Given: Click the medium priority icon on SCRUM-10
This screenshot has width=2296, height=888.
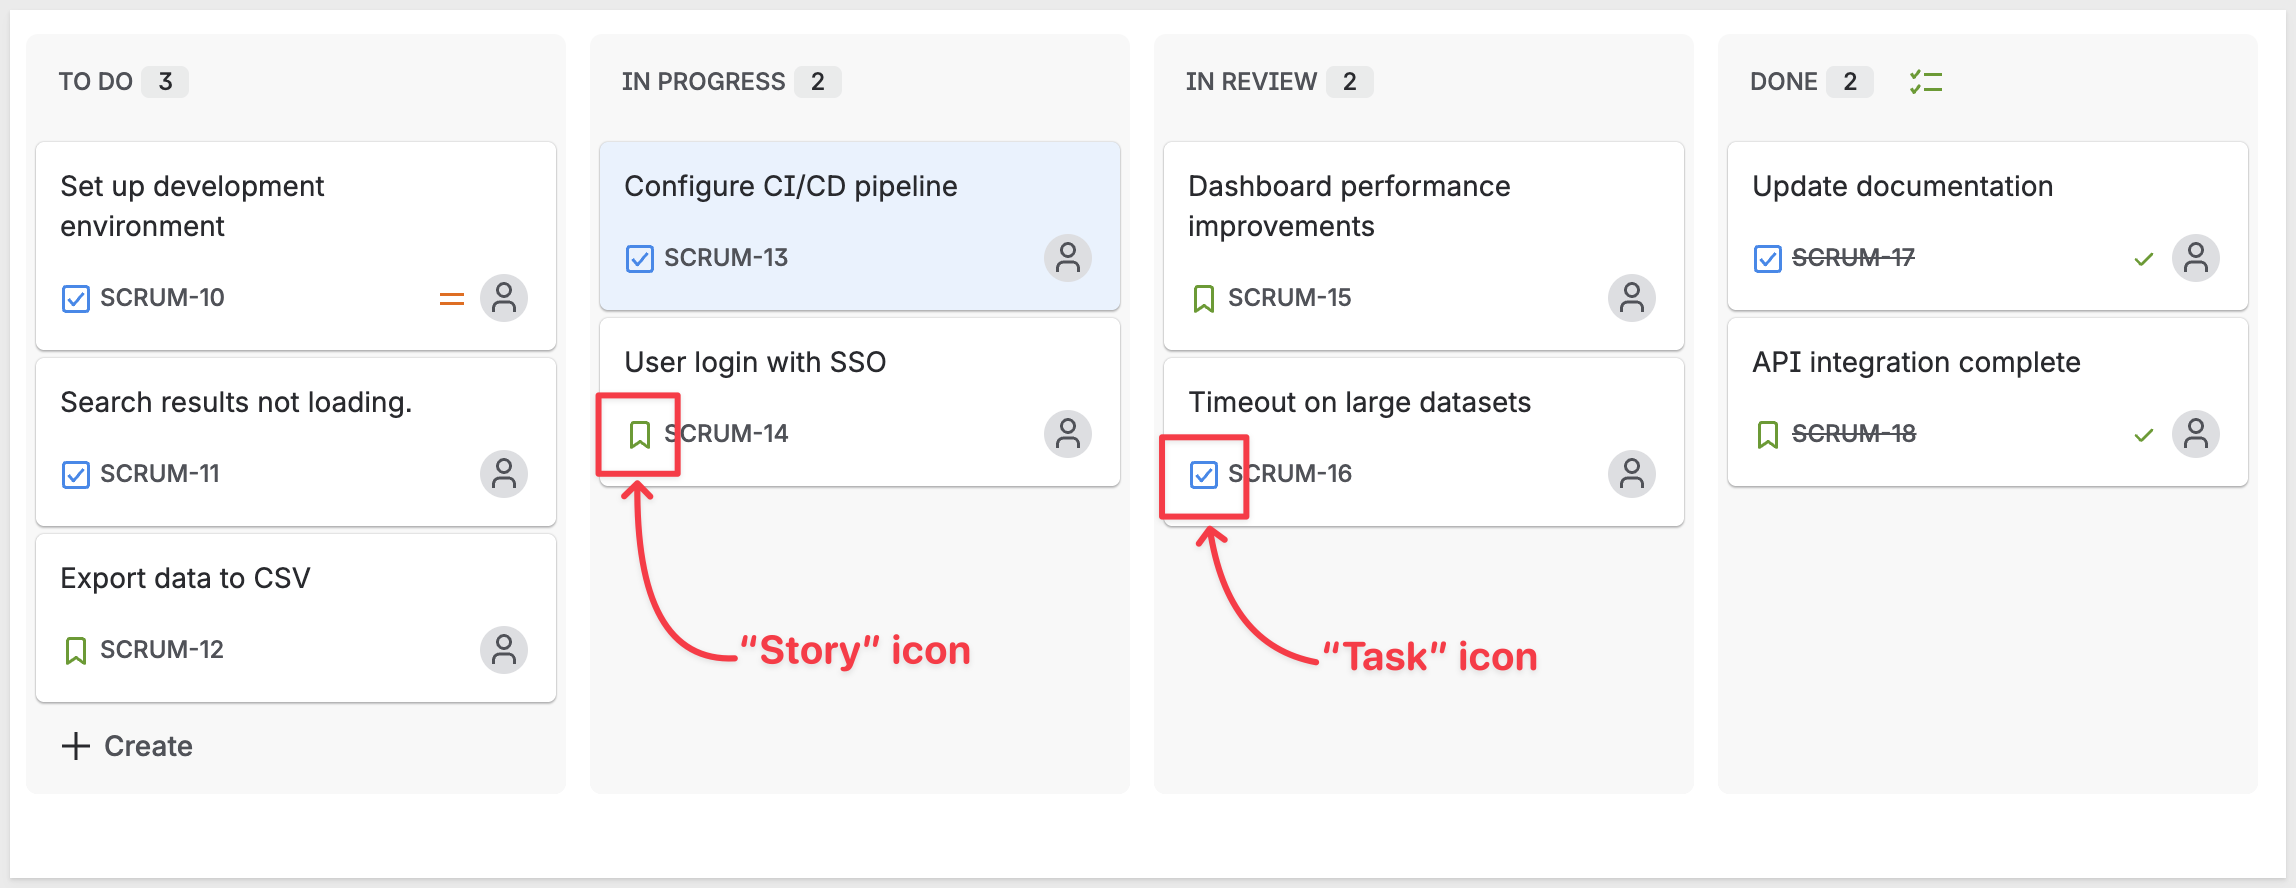Looking at the screenshot, I should click(x=452, y=298).
